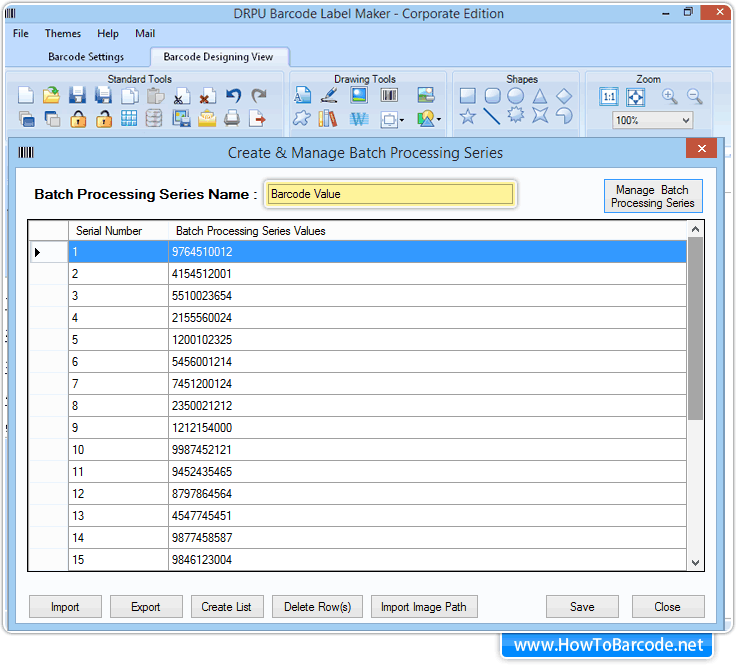
Task: Click the Zoom out magnifier icon
Action: 695,97
